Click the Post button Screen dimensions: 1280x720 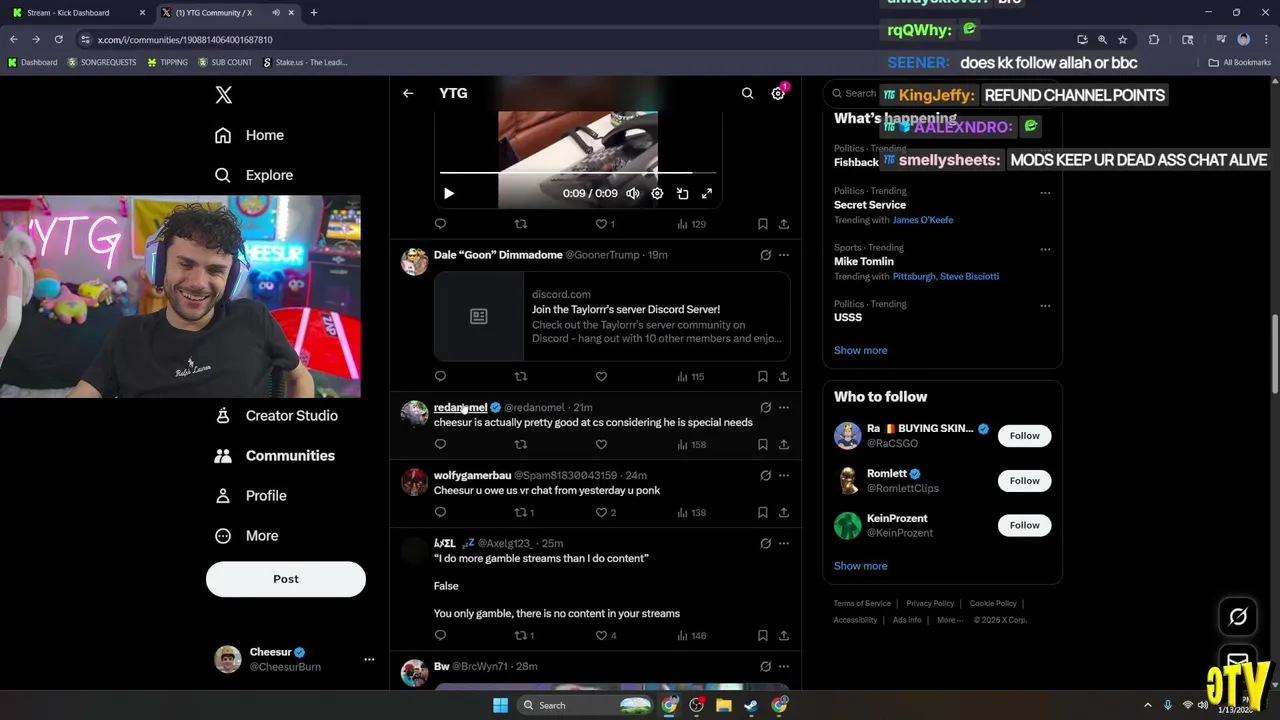(286, 579)
